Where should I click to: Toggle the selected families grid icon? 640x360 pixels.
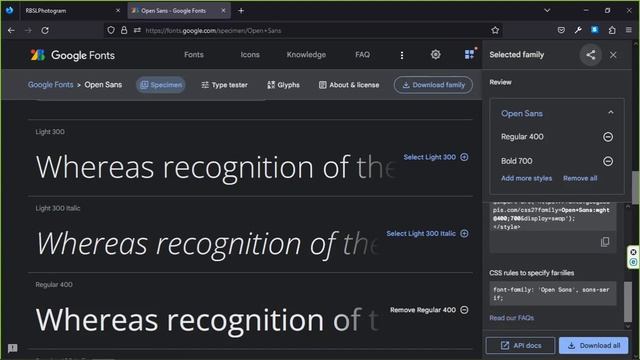(x=469, y=54)
